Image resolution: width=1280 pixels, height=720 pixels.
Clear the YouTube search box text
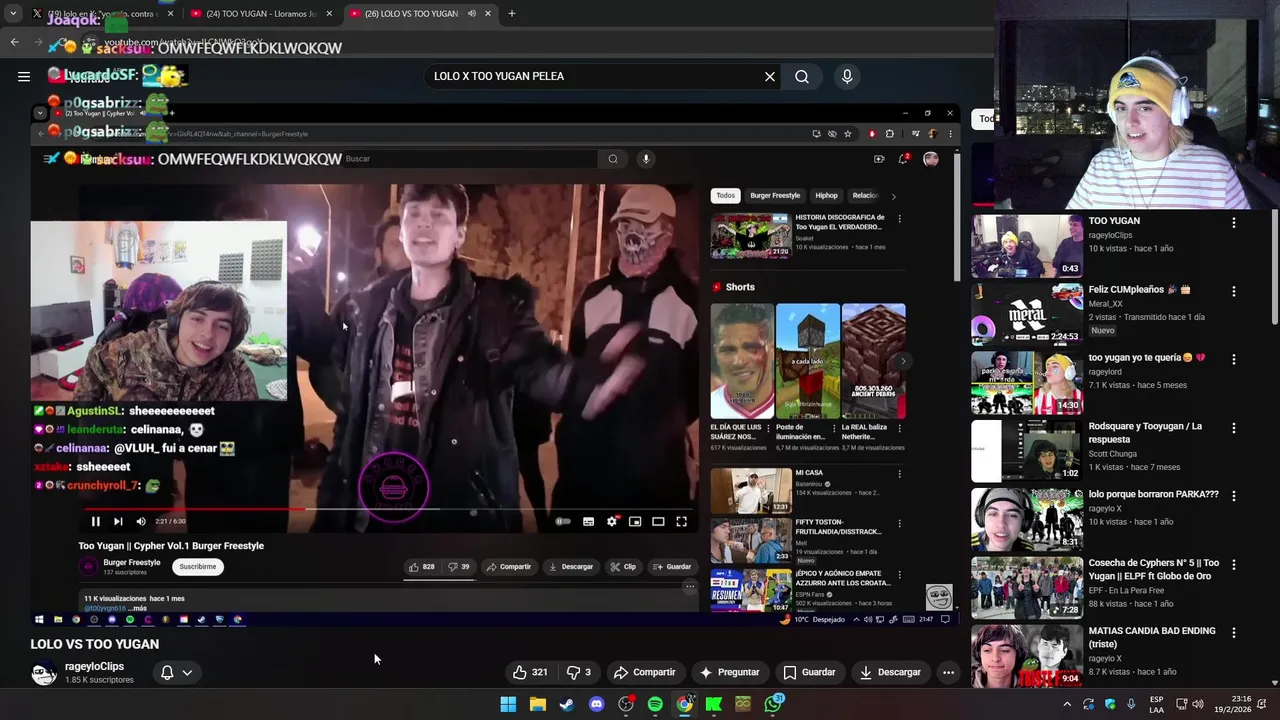770,76
